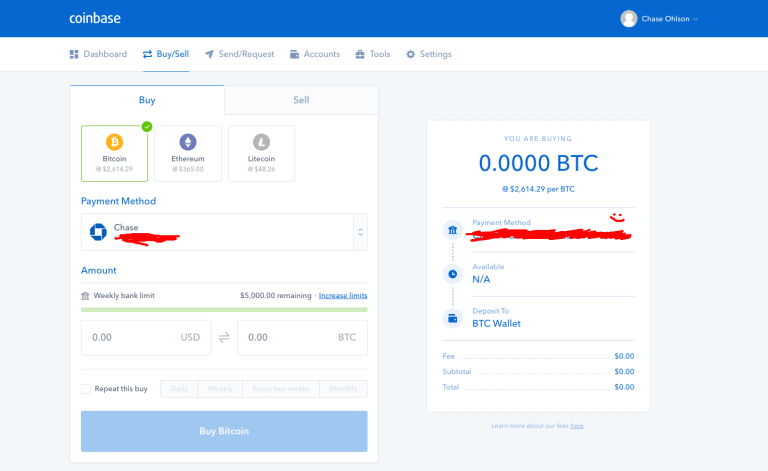Select the Litecoin currency card
The width and height of the screenshot is (768, 471).
pos(262,153)
